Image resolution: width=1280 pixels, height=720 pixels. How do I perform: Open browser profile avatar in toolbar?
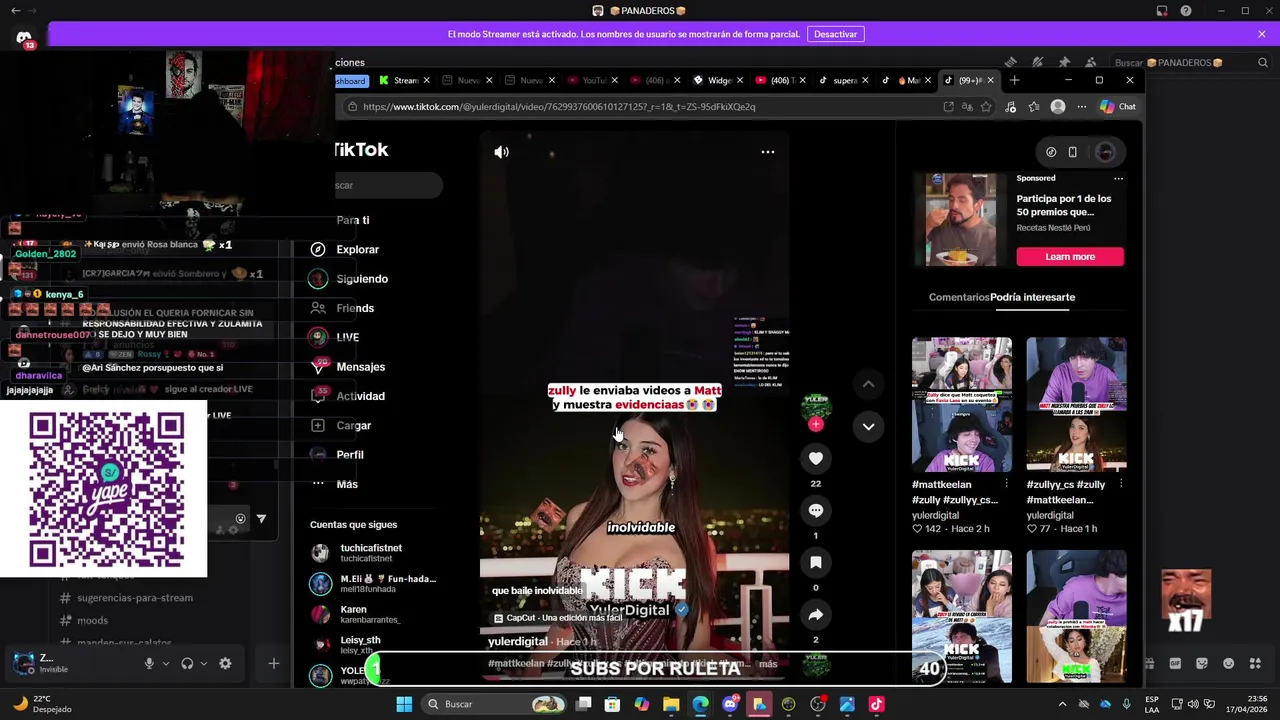[x=1058, y=107]
